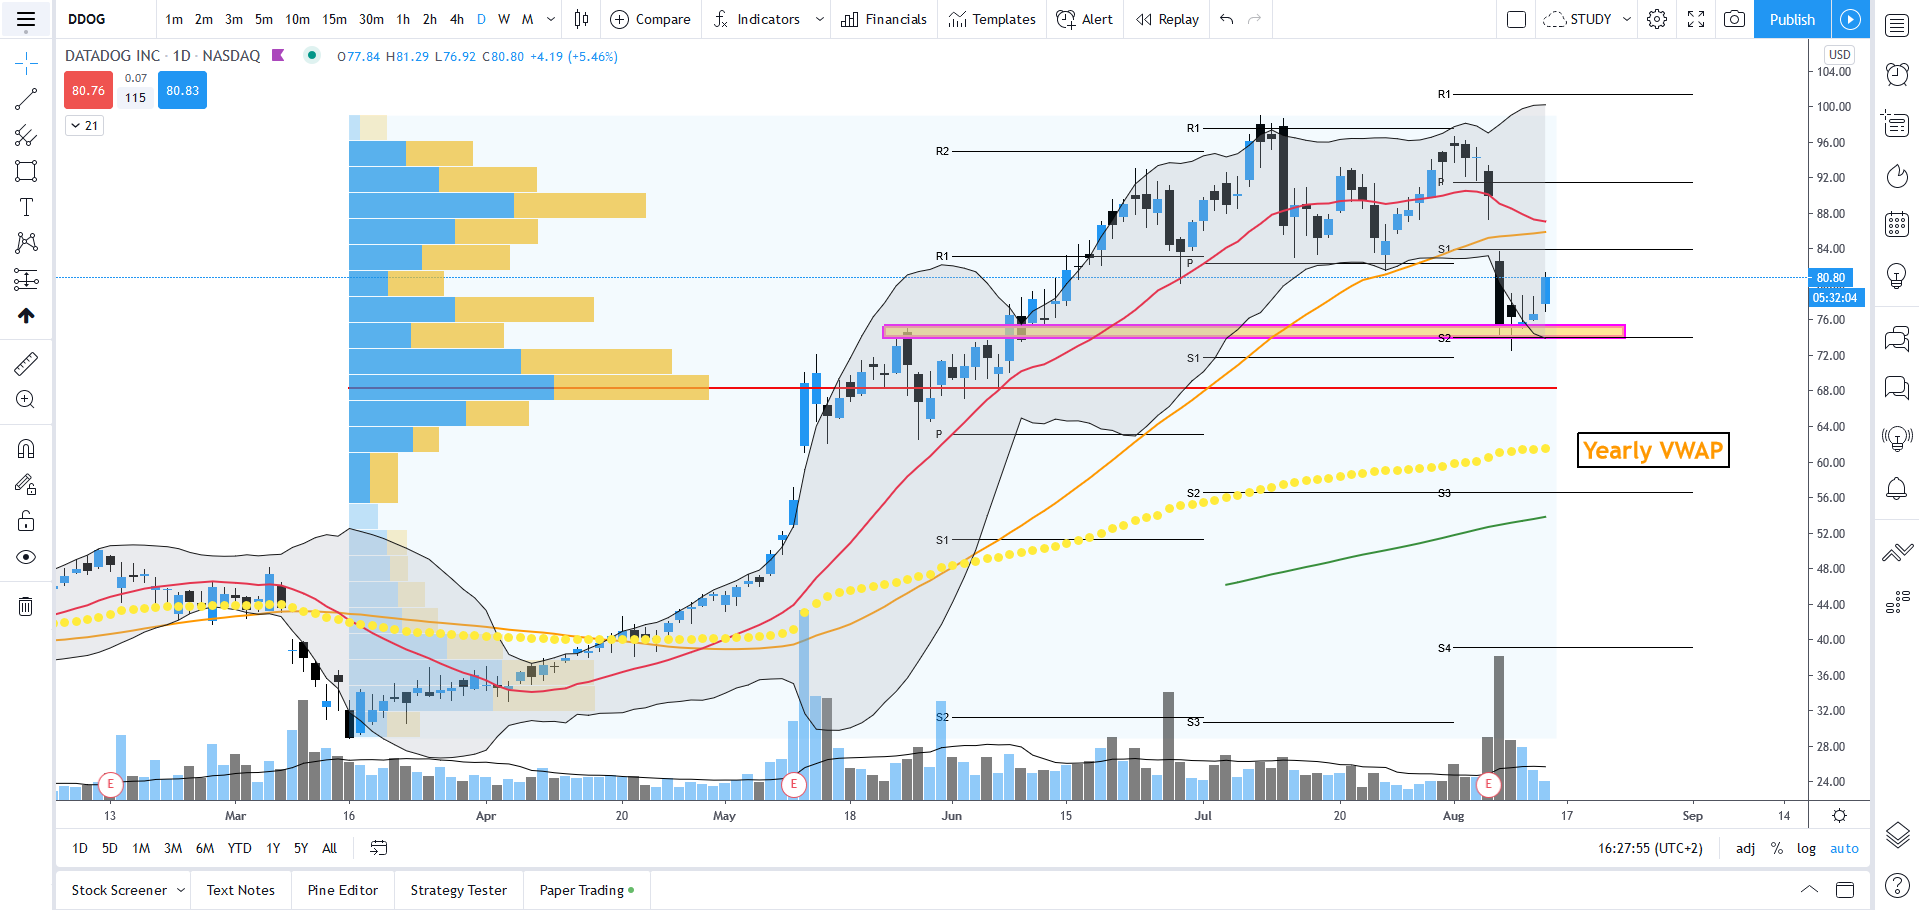Create a new Alert
The width and height of the screenshot is (1919, 910).
click(1085, 19)
